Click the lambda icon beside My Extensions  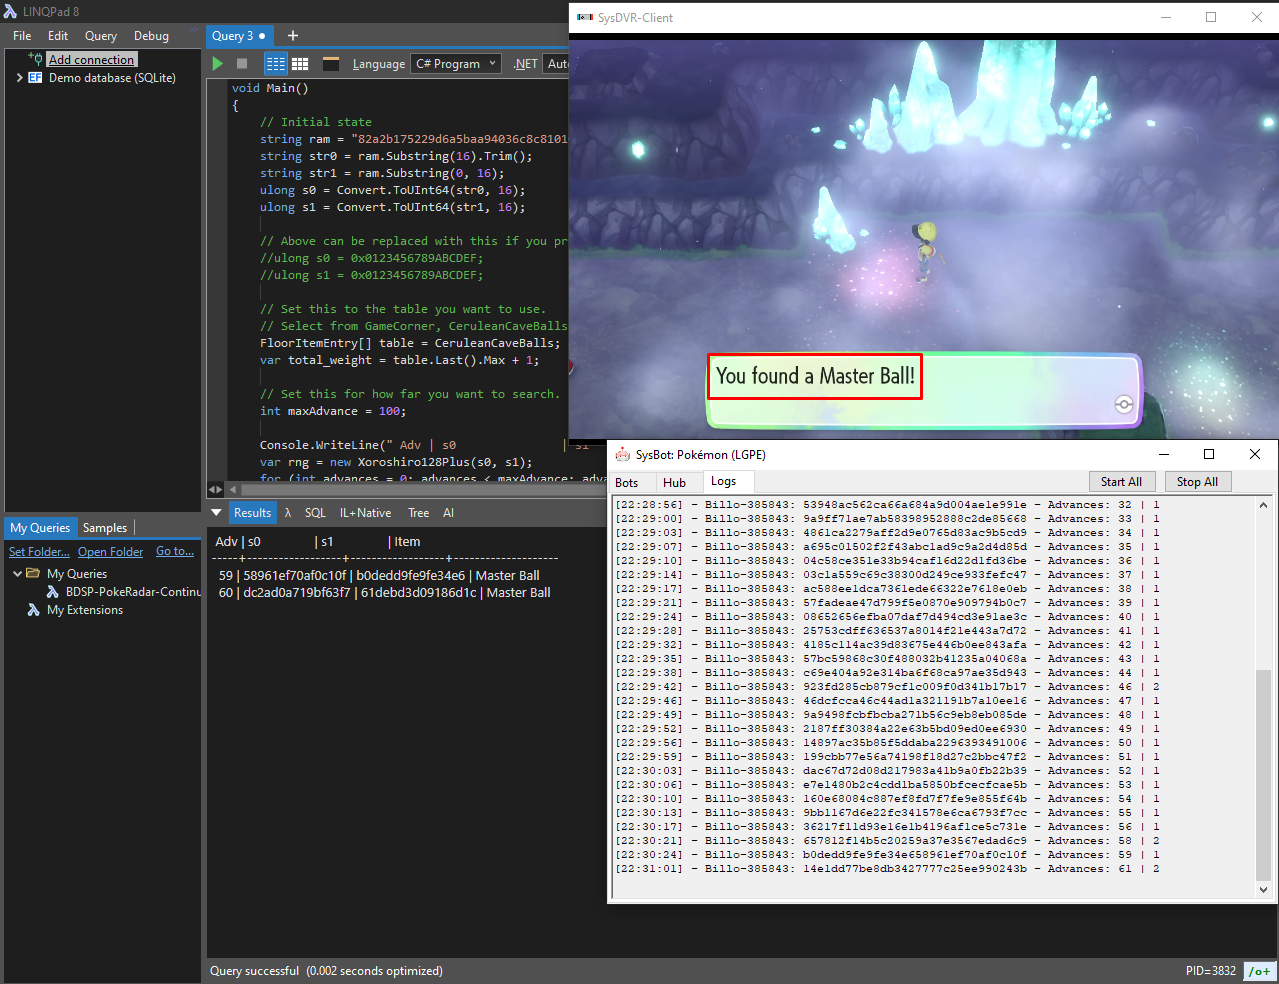click(x=34, y=609)
